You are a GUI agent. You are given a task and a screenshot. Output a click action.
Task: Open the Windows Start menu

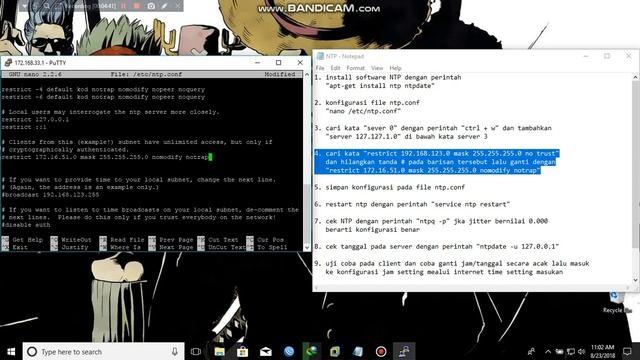click(11, 351)
